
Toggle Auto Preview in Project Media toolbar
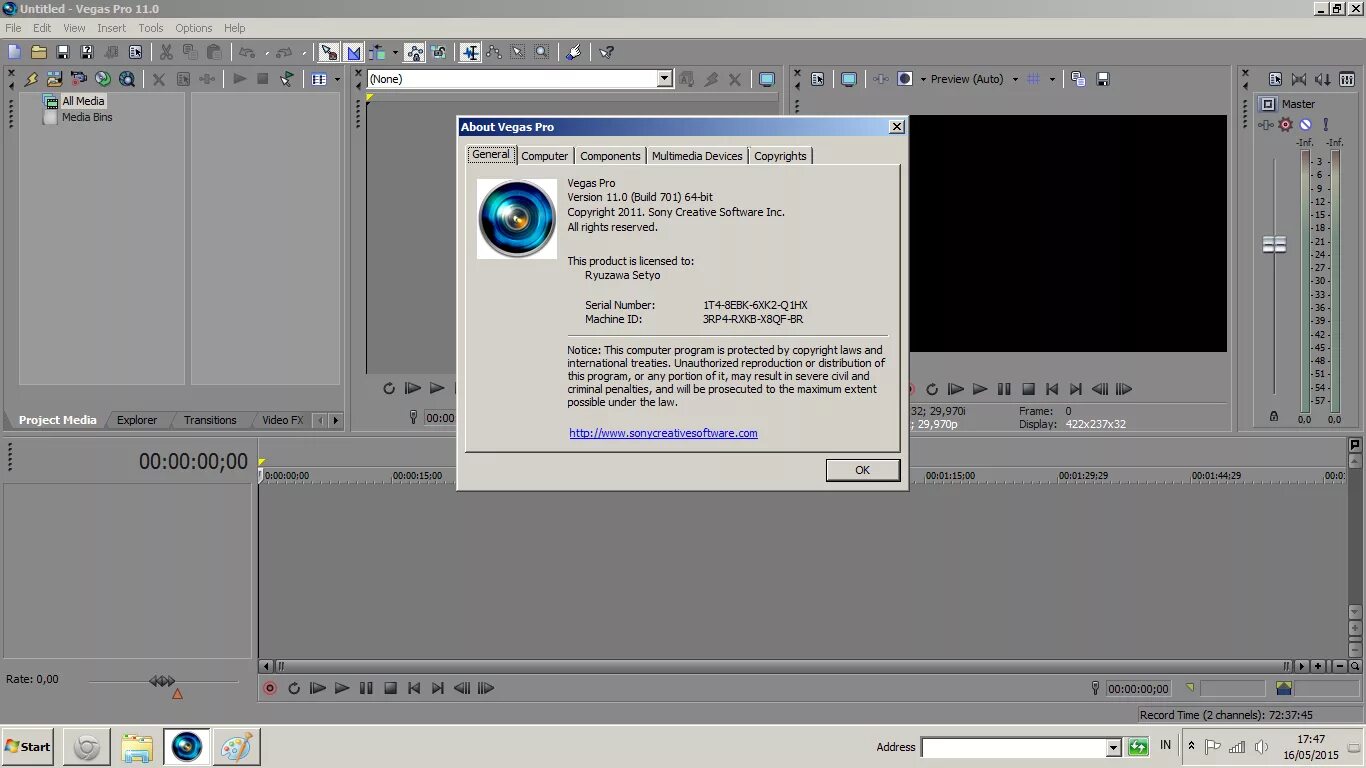287,79
